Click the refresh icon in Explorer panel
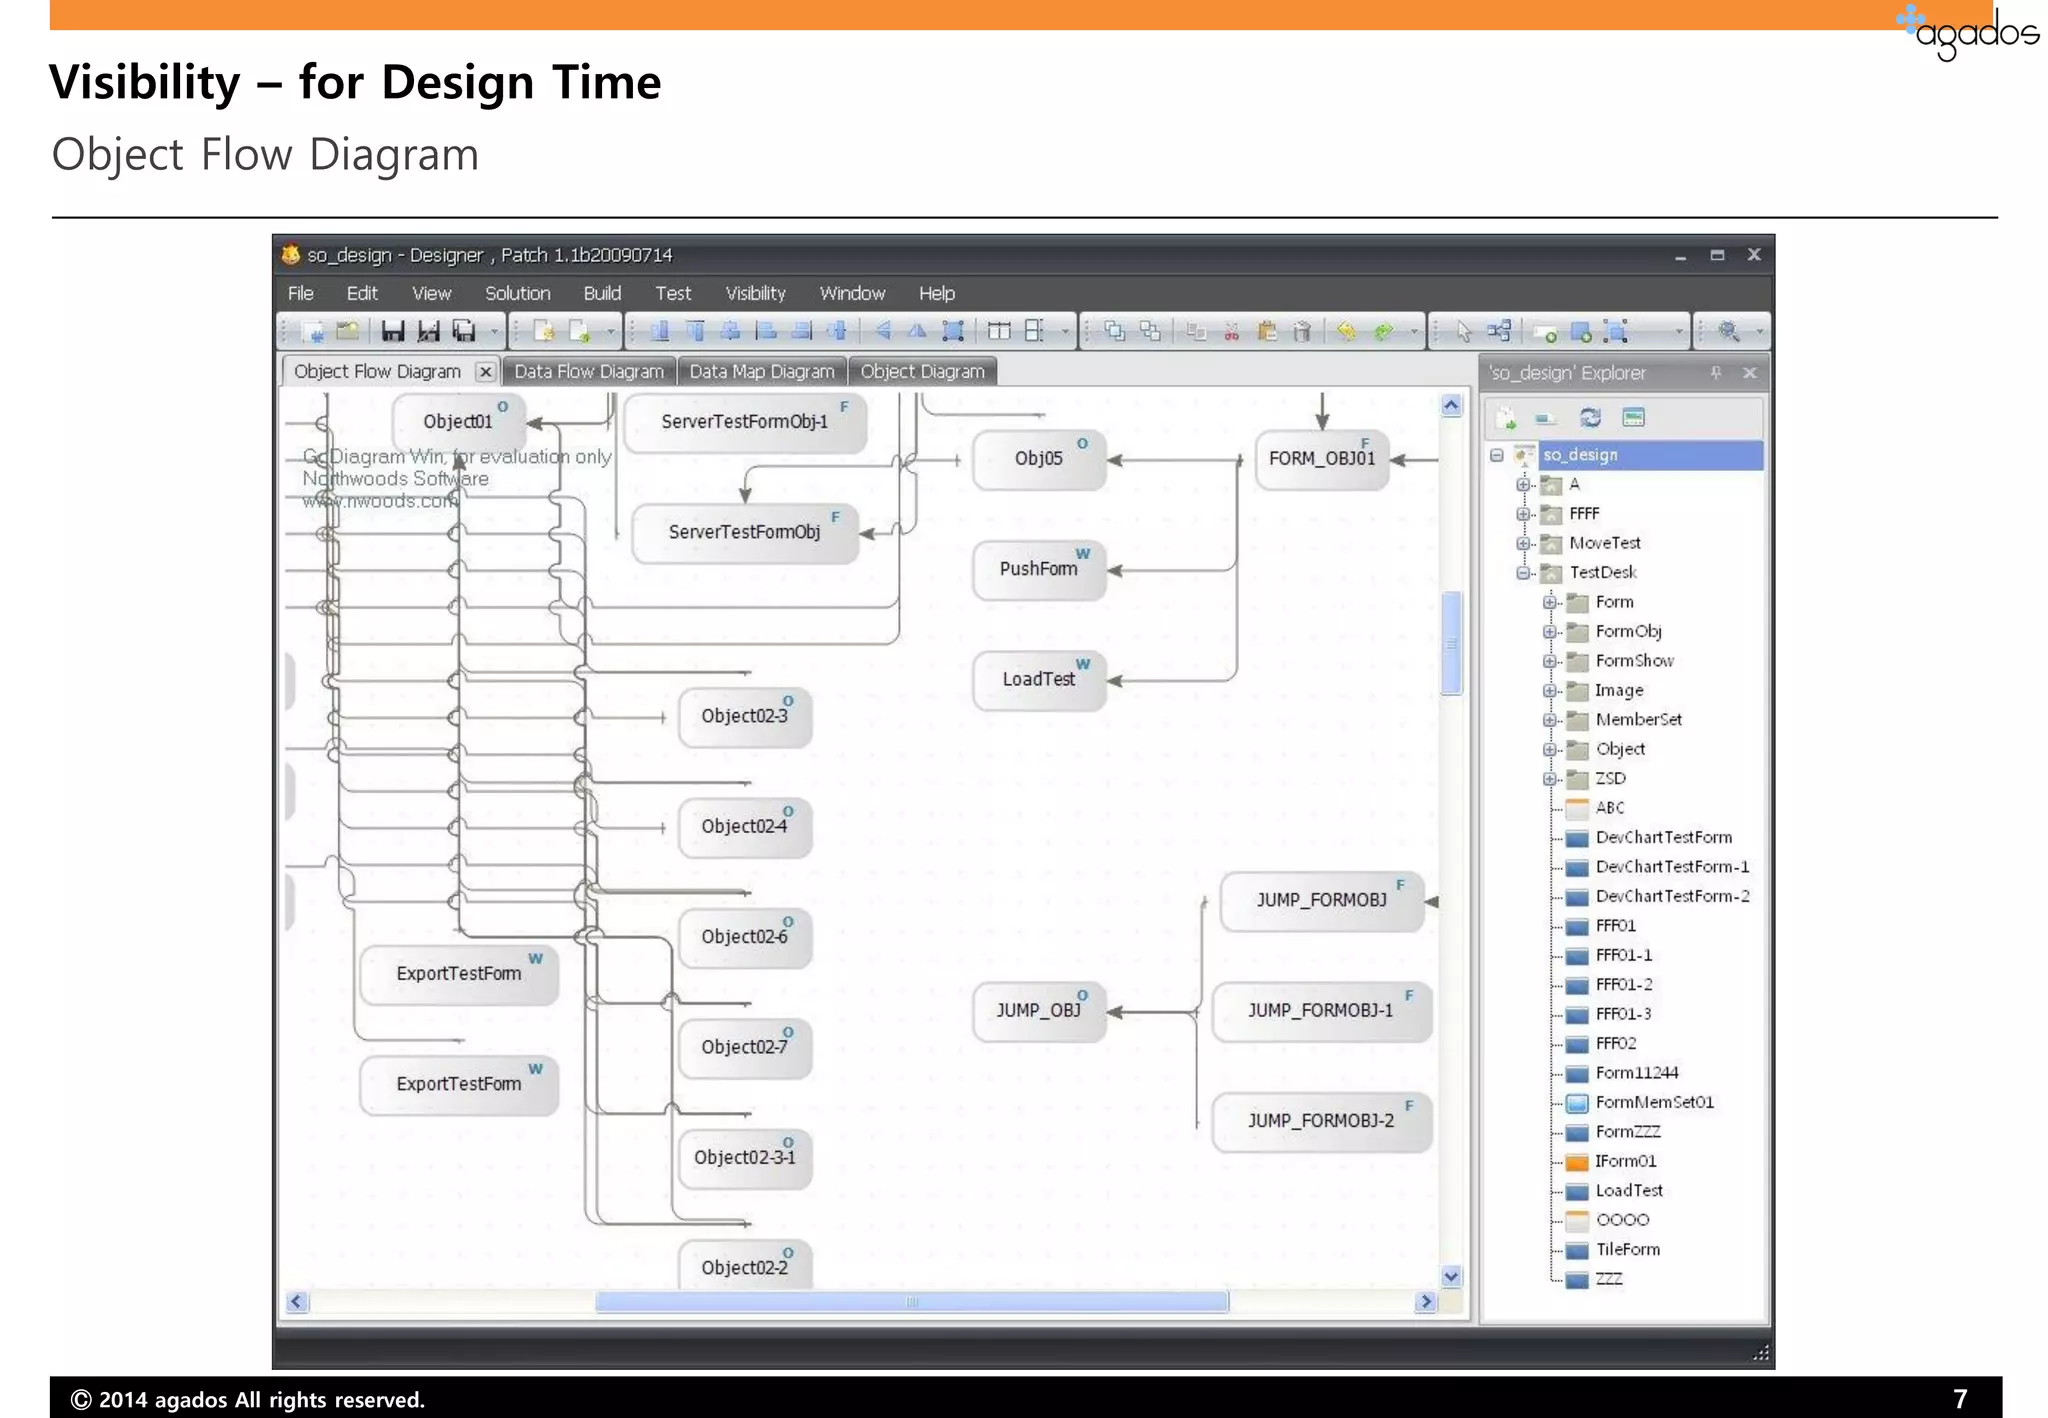Viewport: 2048px width, 1418px height. coord(1590,417)
